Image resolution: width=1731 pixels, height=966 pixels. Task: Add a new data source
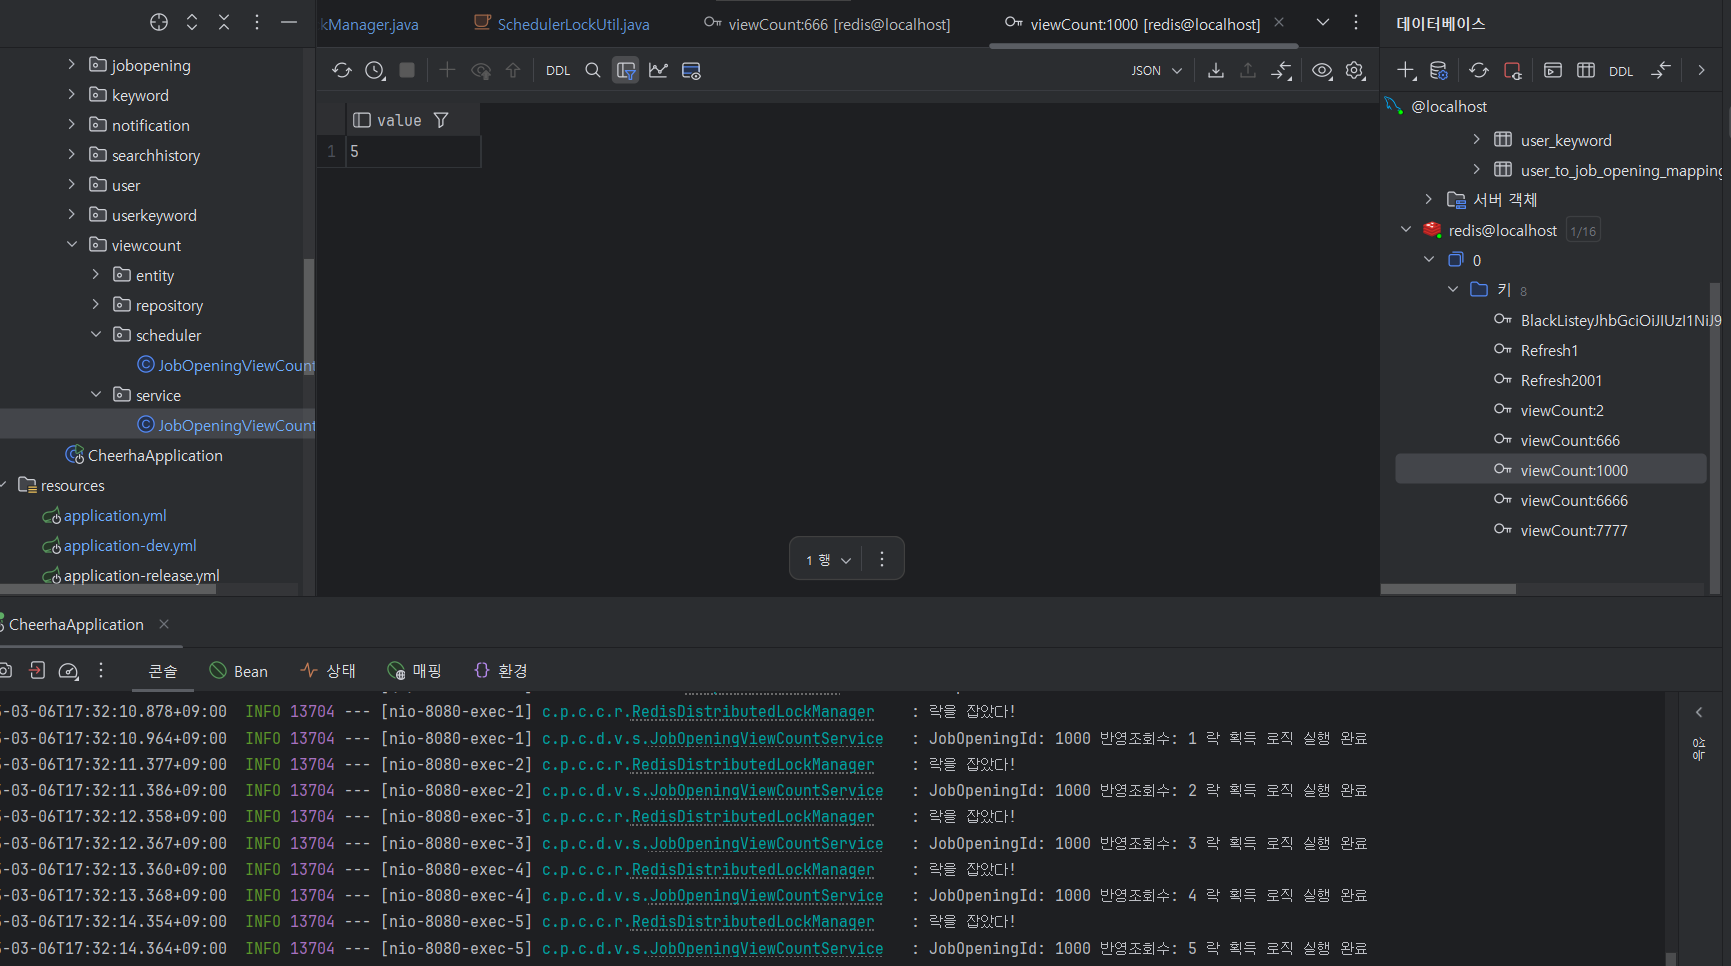(1406, 70)
